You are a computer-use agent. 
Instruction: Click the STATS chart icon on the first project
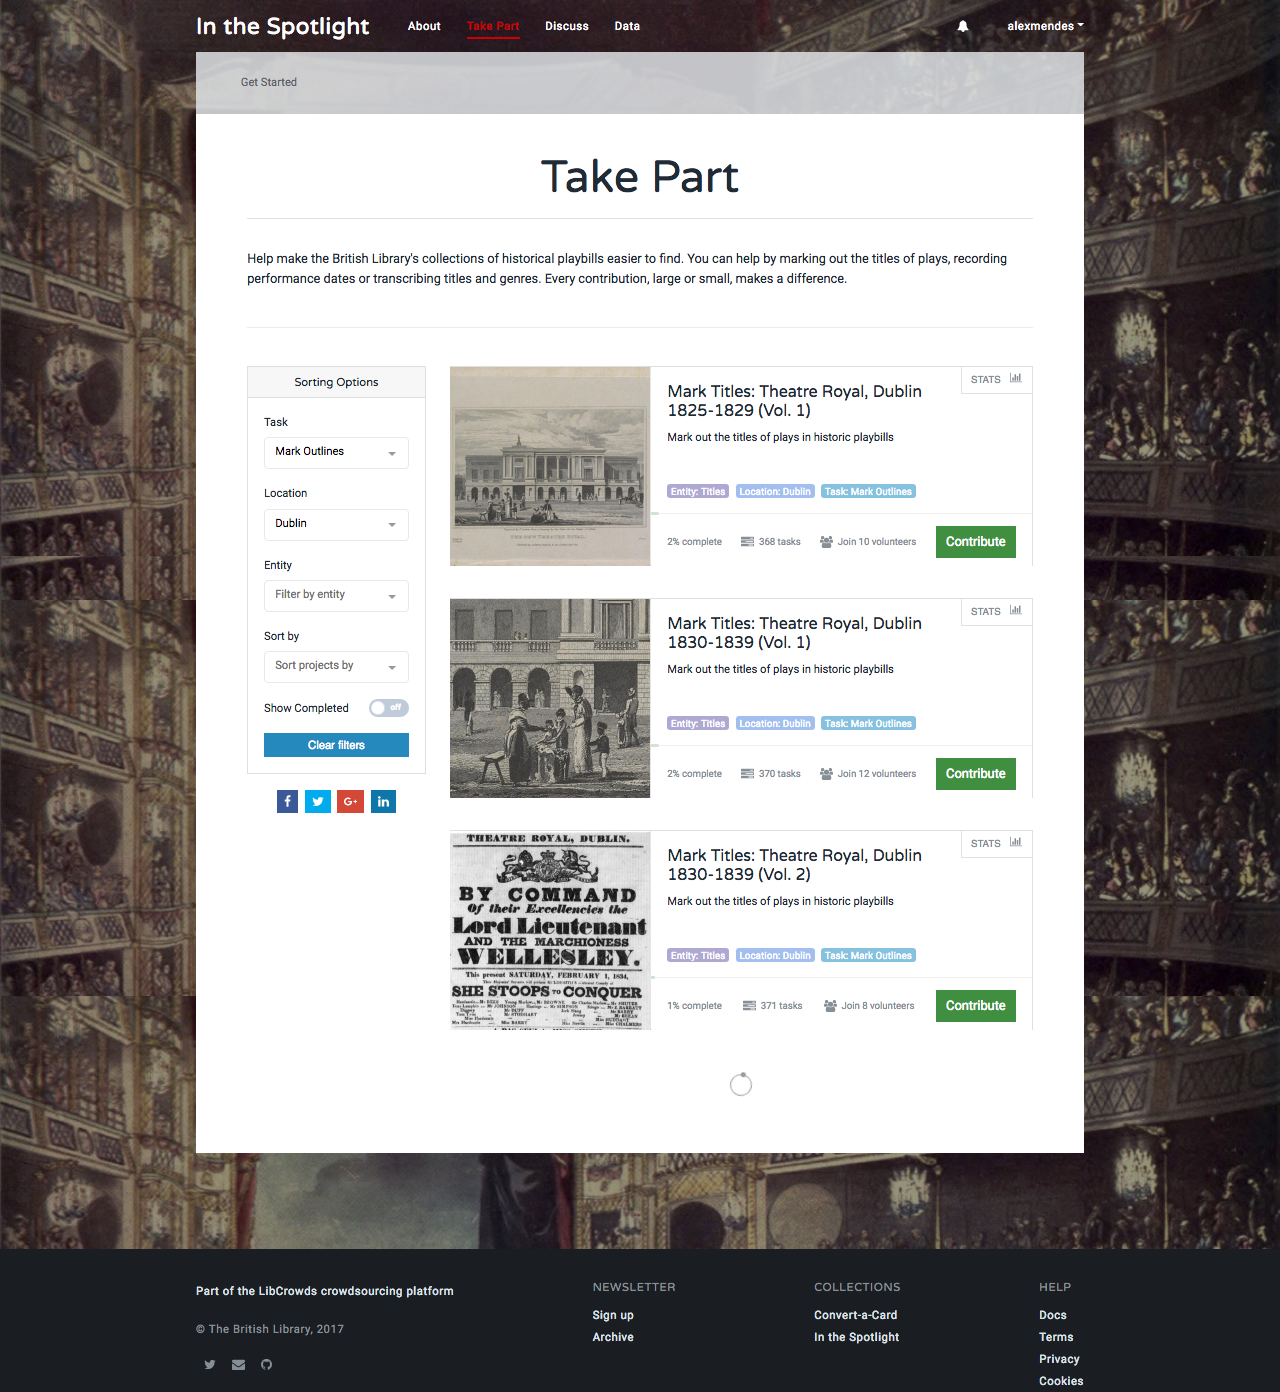tap(1016, 380)
